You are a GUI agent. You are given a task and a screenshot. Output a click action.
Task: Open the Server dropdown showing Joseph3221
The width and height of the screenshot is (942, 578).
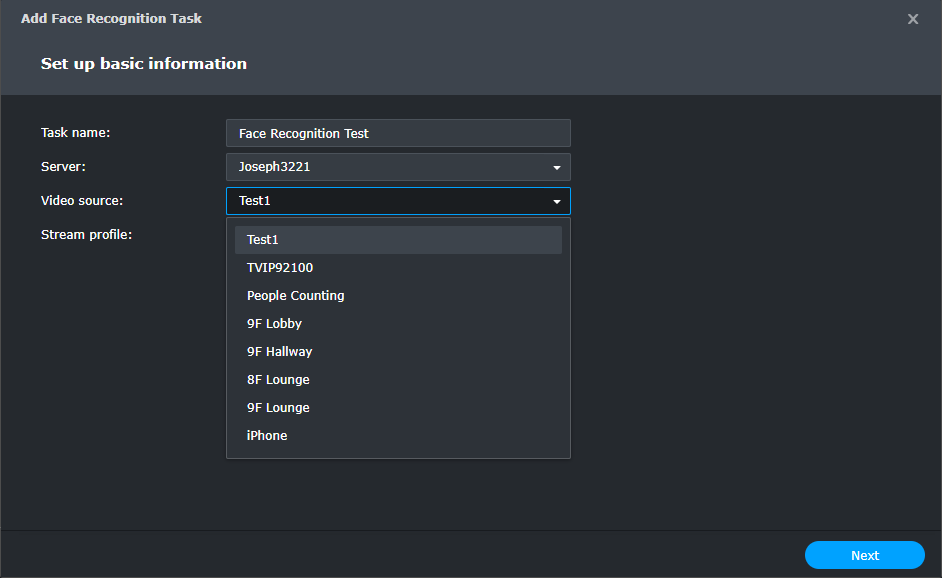[390, 167]
